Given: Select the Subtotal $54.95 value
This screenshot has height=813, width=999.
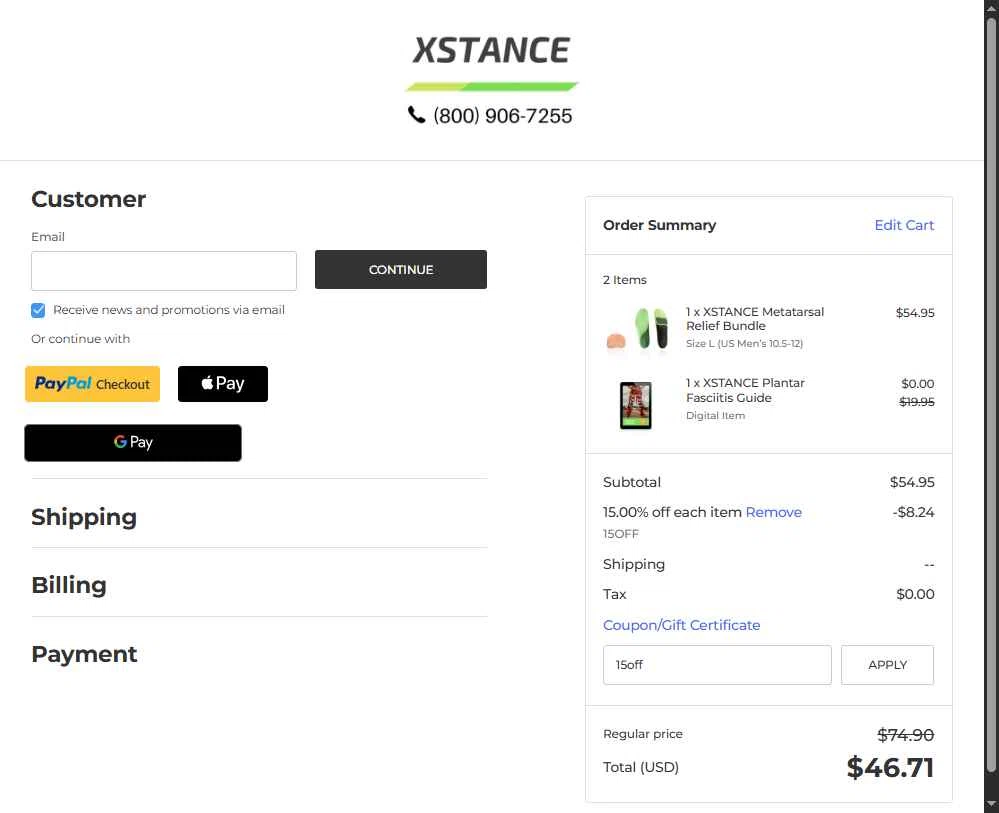Looking at the screenshot, I should point(912,482).
